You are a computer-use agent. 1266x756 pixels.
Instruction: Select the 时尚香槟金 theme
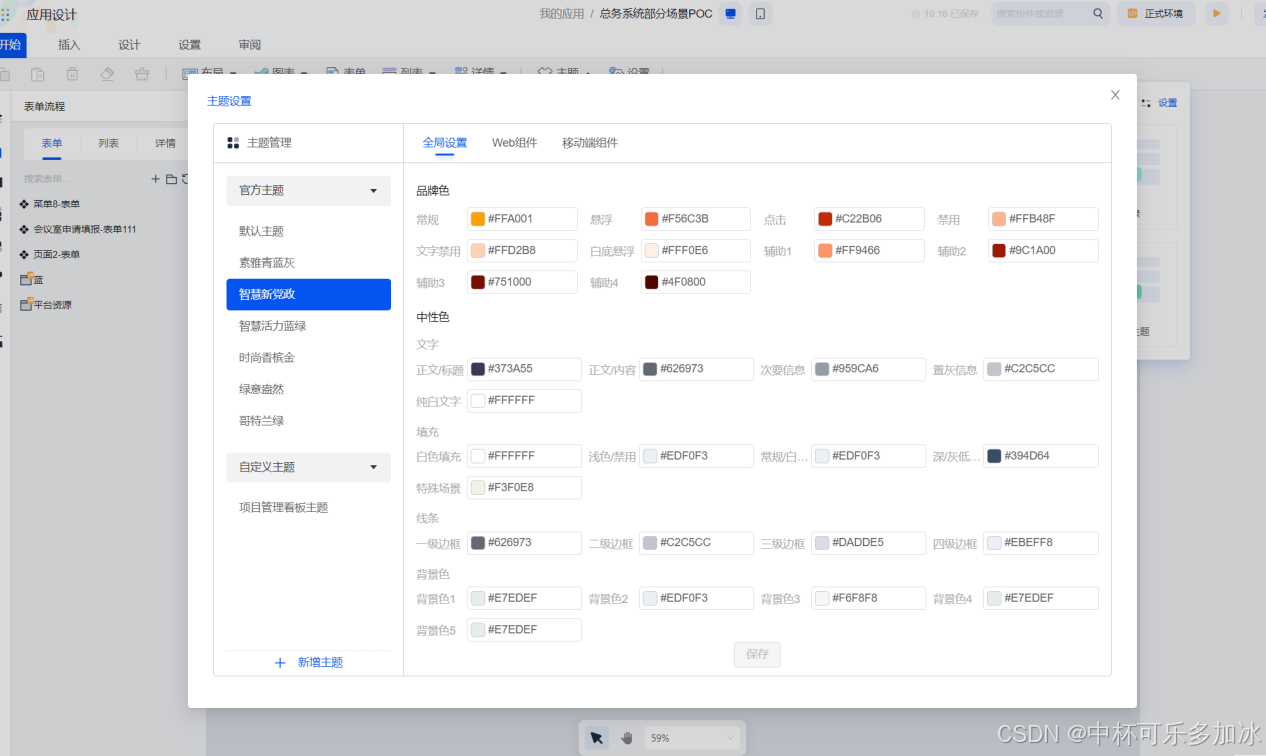click(x=266, y=358)
